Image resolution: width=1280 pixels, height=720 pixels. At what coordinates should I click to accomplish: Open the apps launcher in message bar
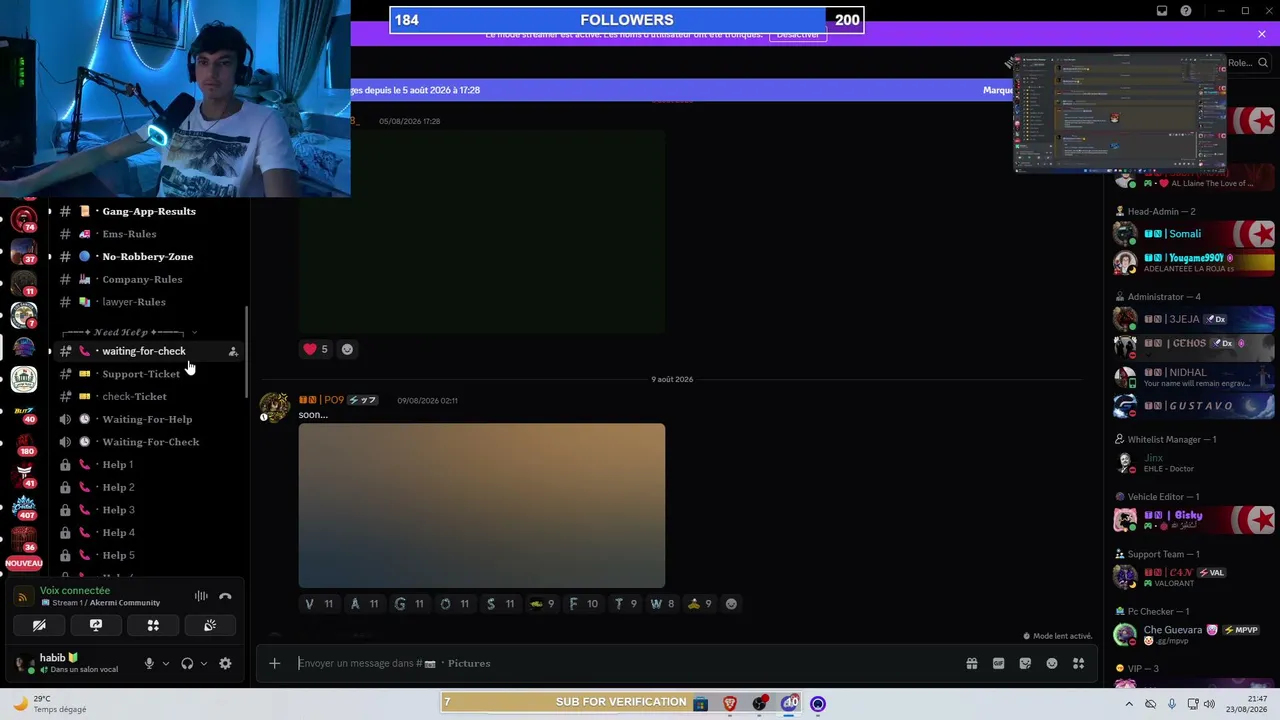1078,663
